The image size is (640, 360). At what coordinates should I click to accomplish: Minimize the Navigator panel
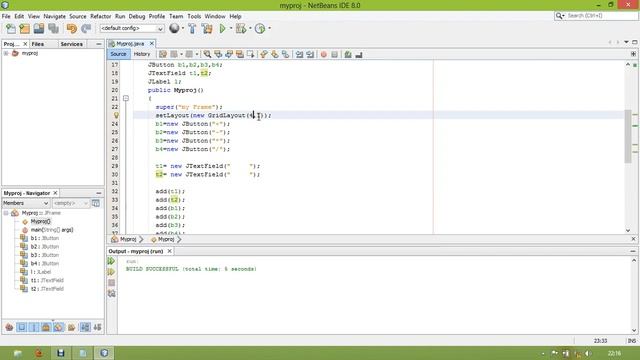coord(99,193)
